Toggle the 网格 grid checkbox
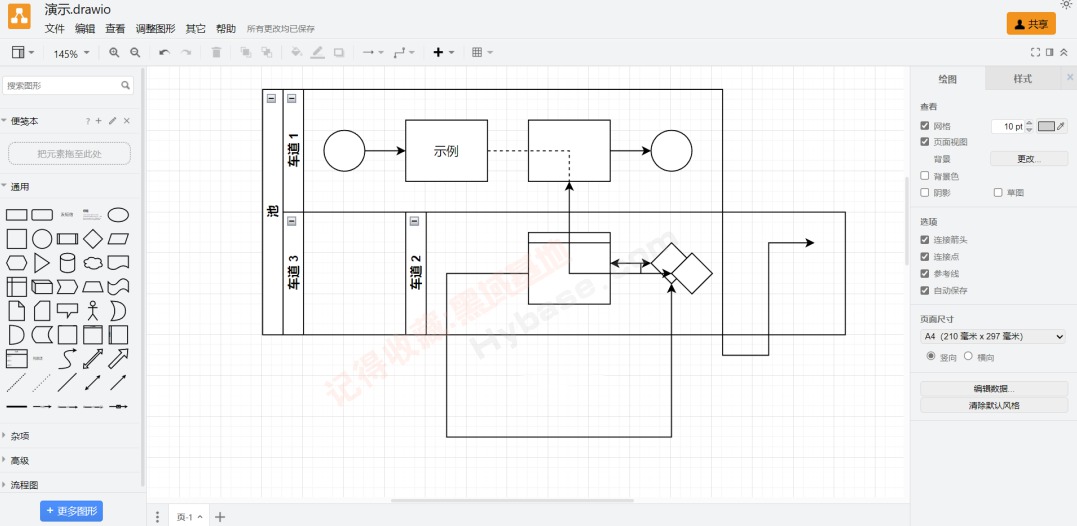 pyautogui.click(x=925, y=126)
